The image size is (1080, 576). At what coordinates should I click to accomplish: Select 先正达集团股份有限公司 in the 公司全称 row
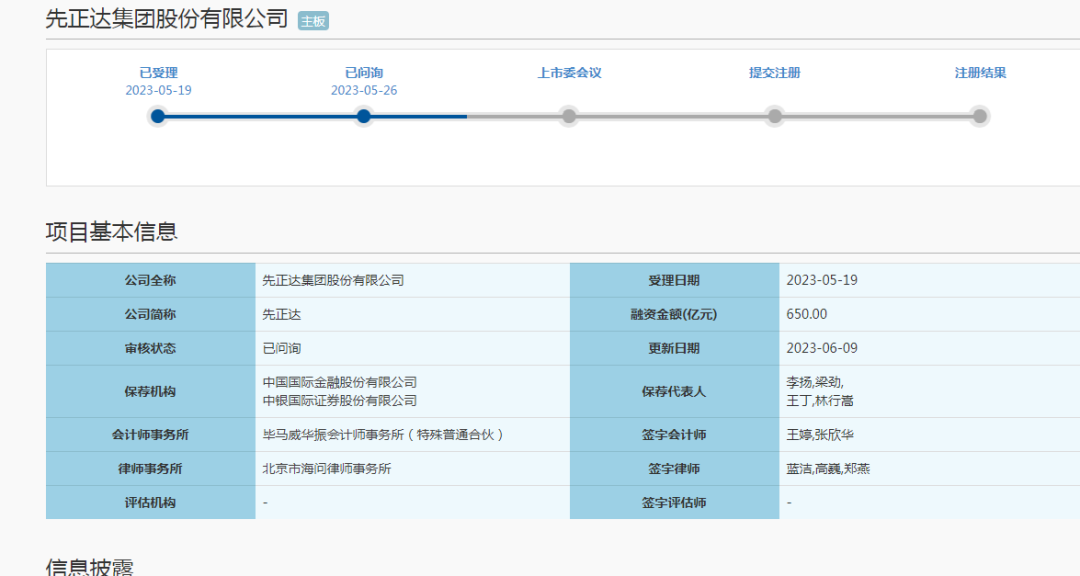[x=333, y=280]
